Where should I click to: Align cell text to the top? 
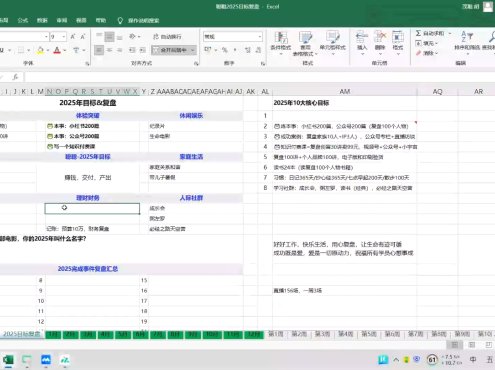pyautogui.click(x=99, y=36)
